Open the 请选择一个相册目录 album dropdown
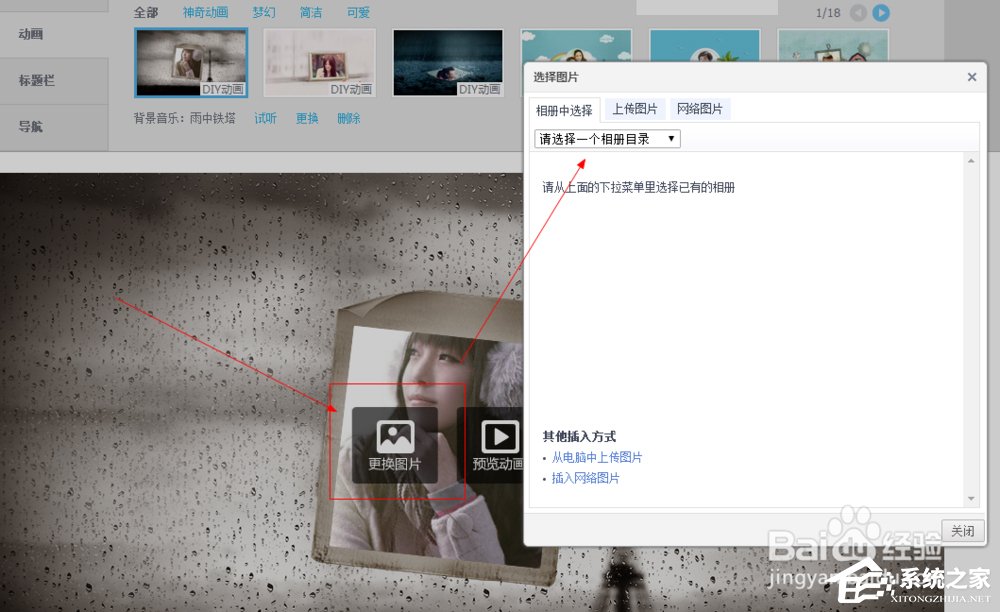The width and height of the screenshot is (1000, 612). (x=605, y=138)
